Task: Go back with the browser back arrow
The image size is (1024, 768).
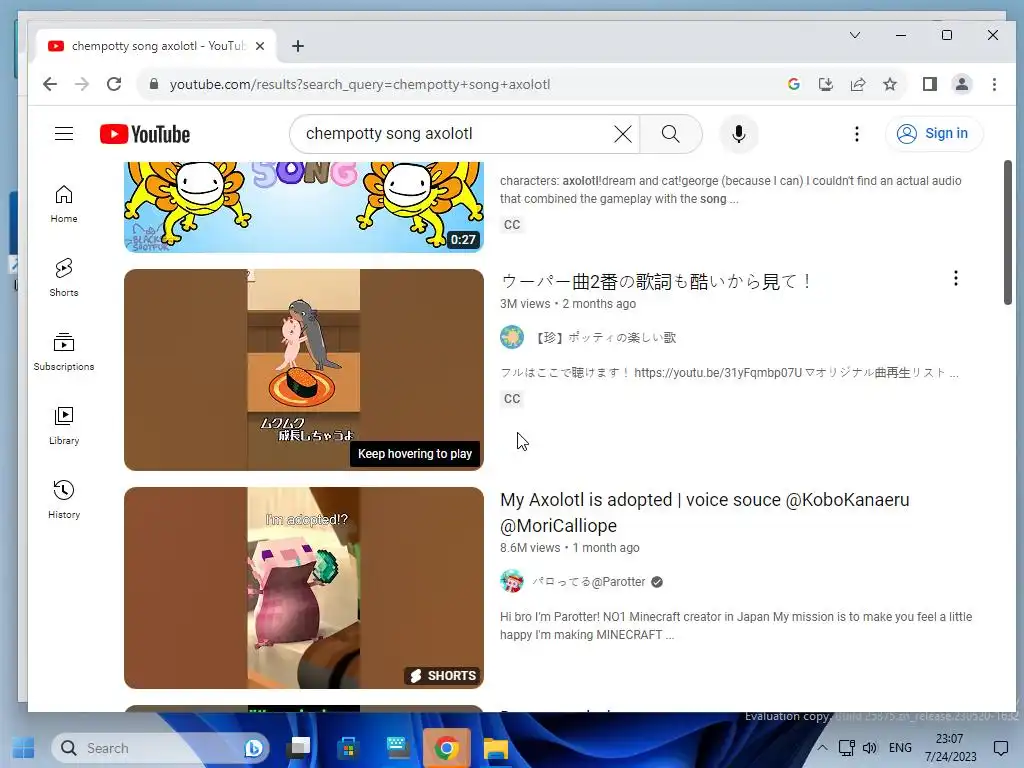Action: click(x=50, y=84)
